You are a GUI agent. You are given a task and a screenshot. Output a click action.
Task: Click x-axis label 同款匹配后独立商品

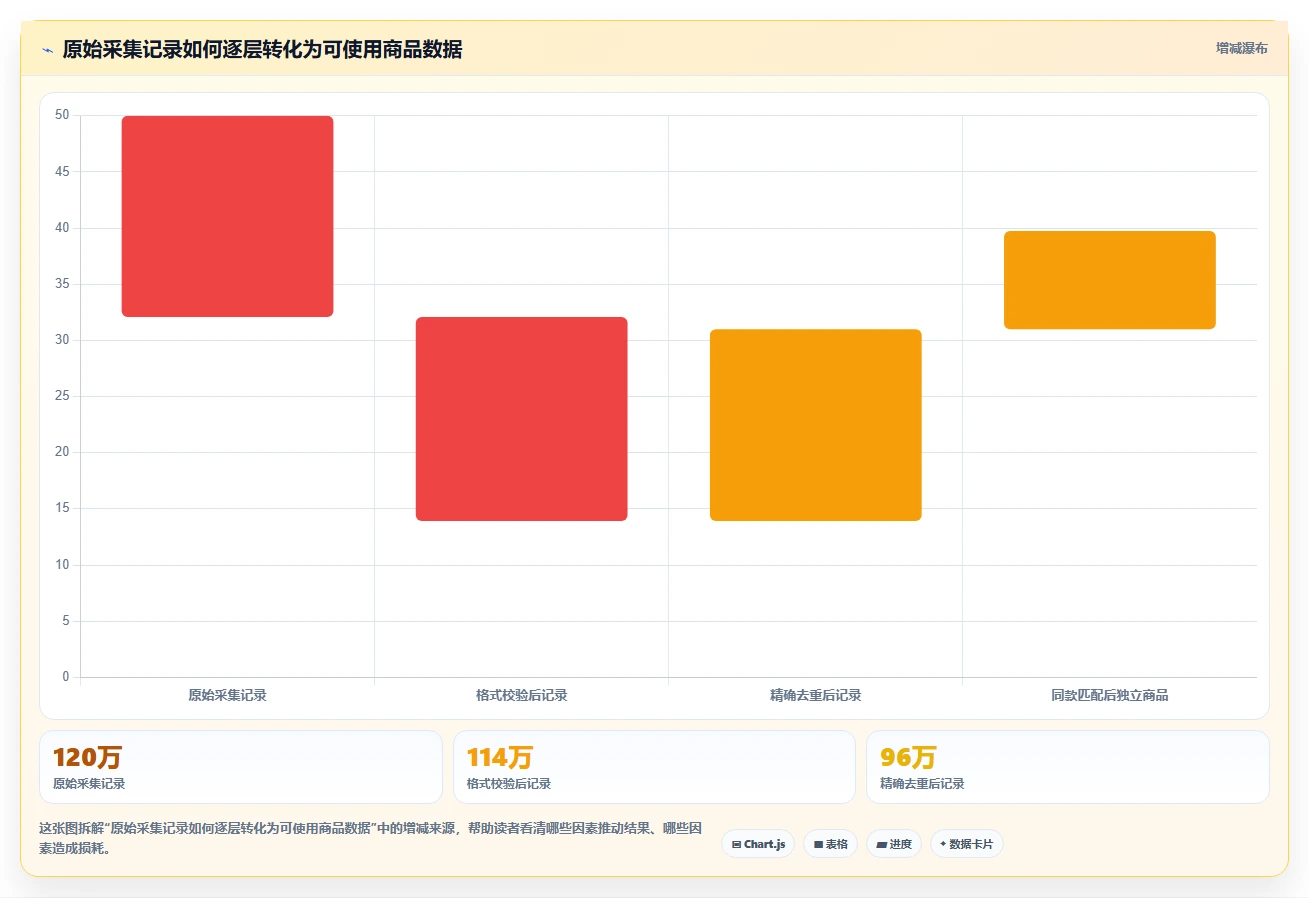[1109, 695]
